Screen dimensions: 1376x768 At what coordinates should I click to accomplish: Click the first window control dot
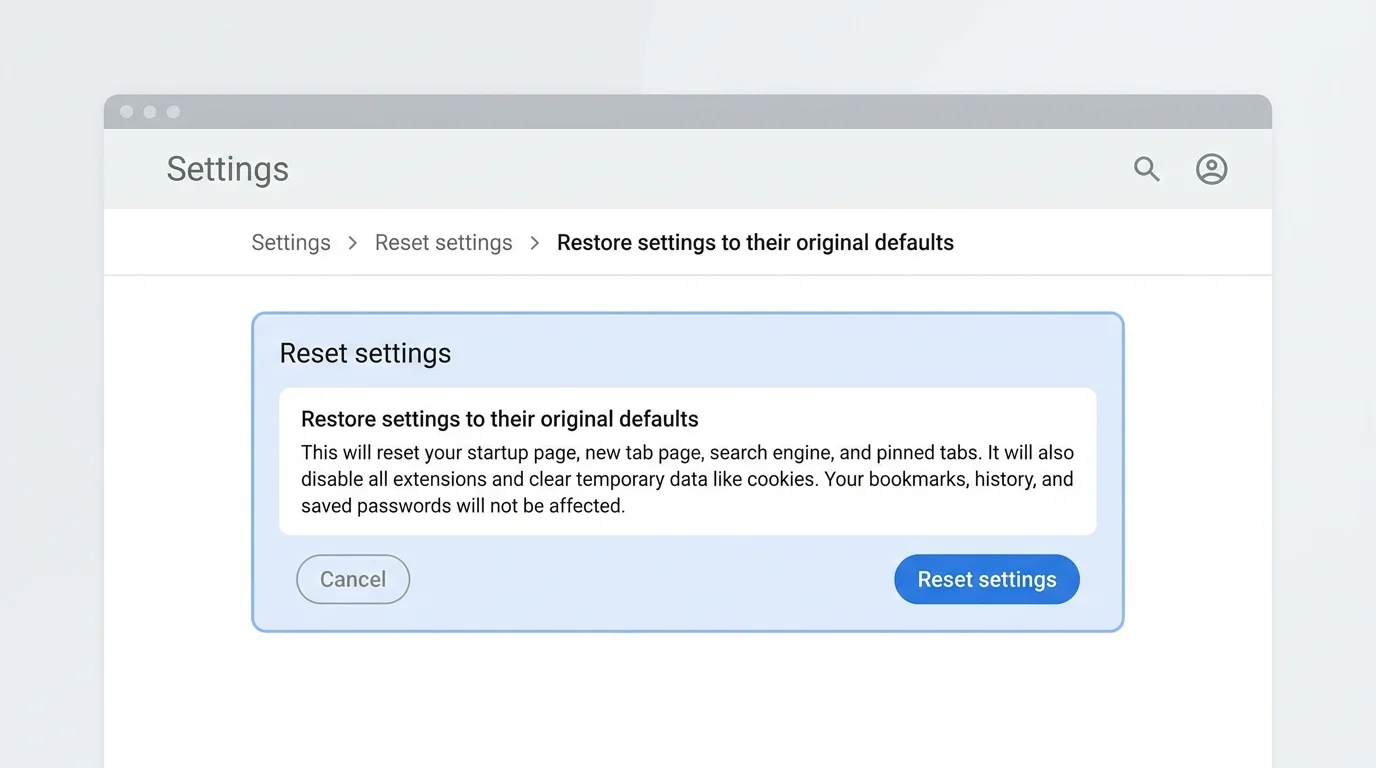[x=127, y=112]
